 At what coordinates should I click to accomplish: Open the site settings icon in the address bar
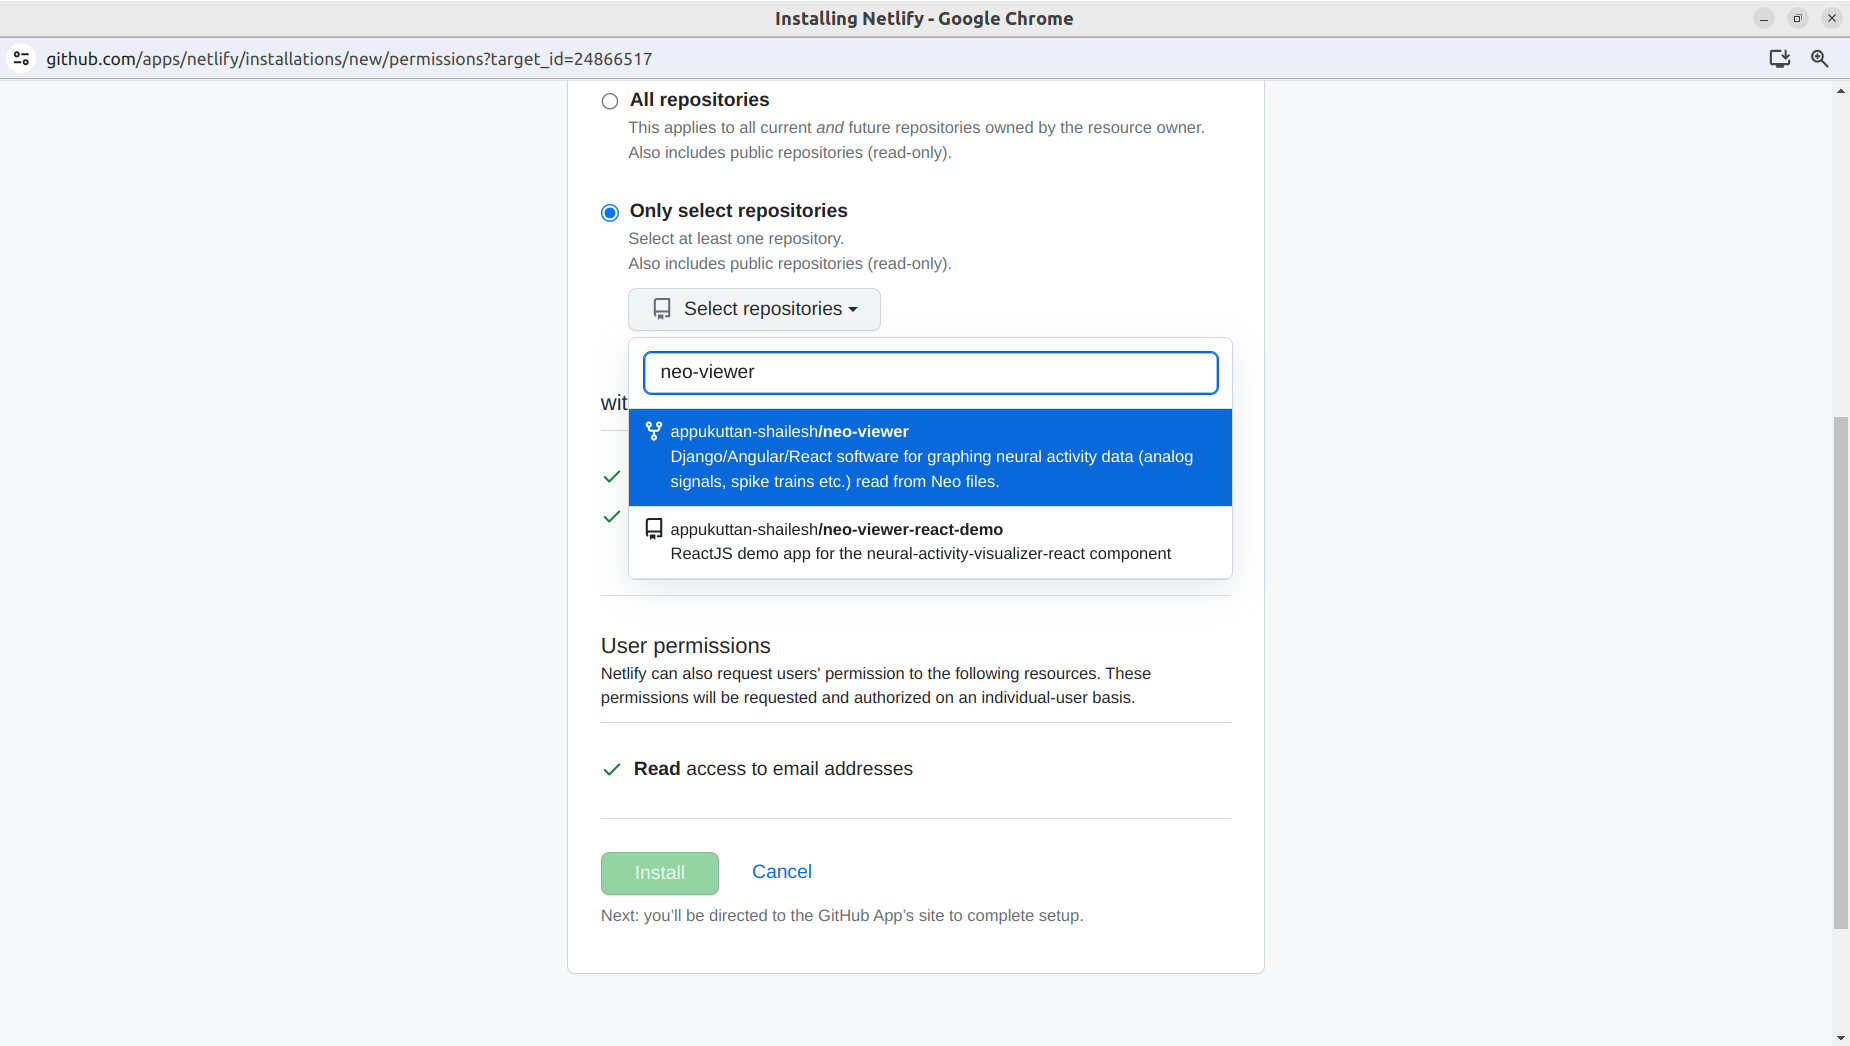click(x=21, y=58)
